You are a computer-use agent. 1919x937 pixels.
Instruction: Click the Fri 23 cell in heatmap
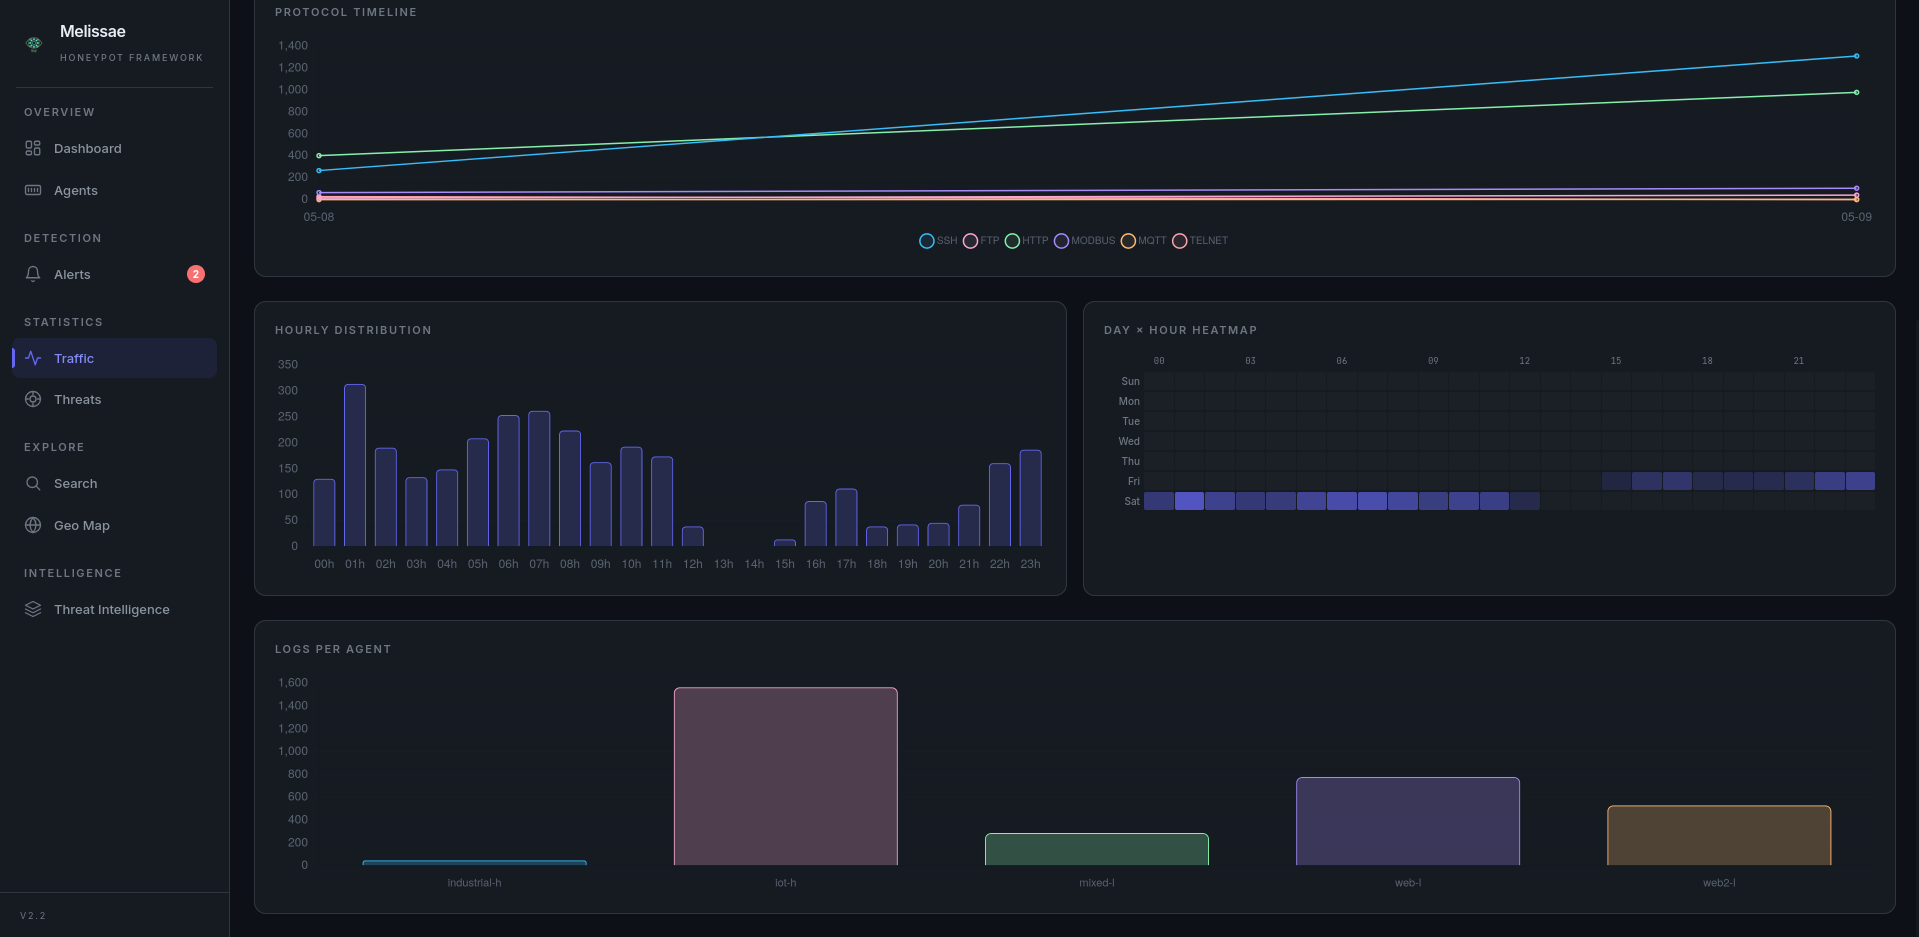[x=1860, y=481]
